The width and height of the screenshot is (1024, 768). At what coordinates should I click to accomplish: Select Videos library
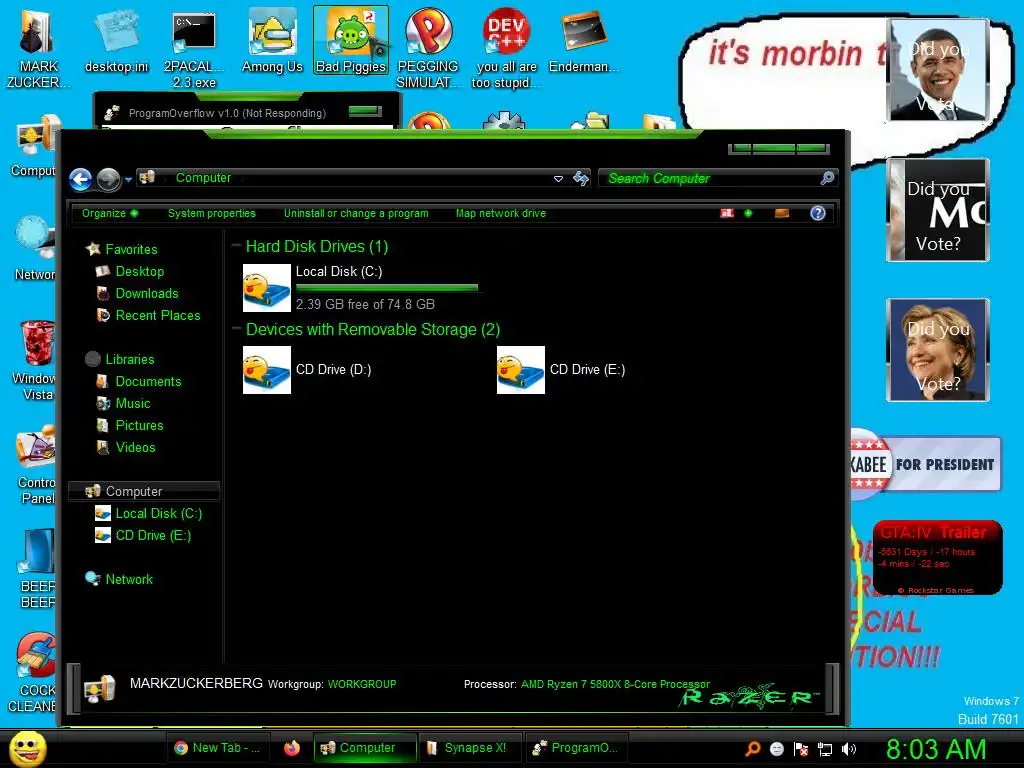(x=126, y=447)
